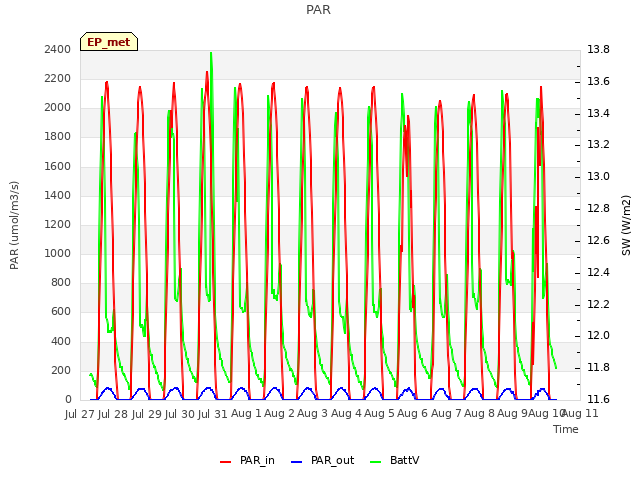Click the chart title 'PAR'

coord(318,10)
